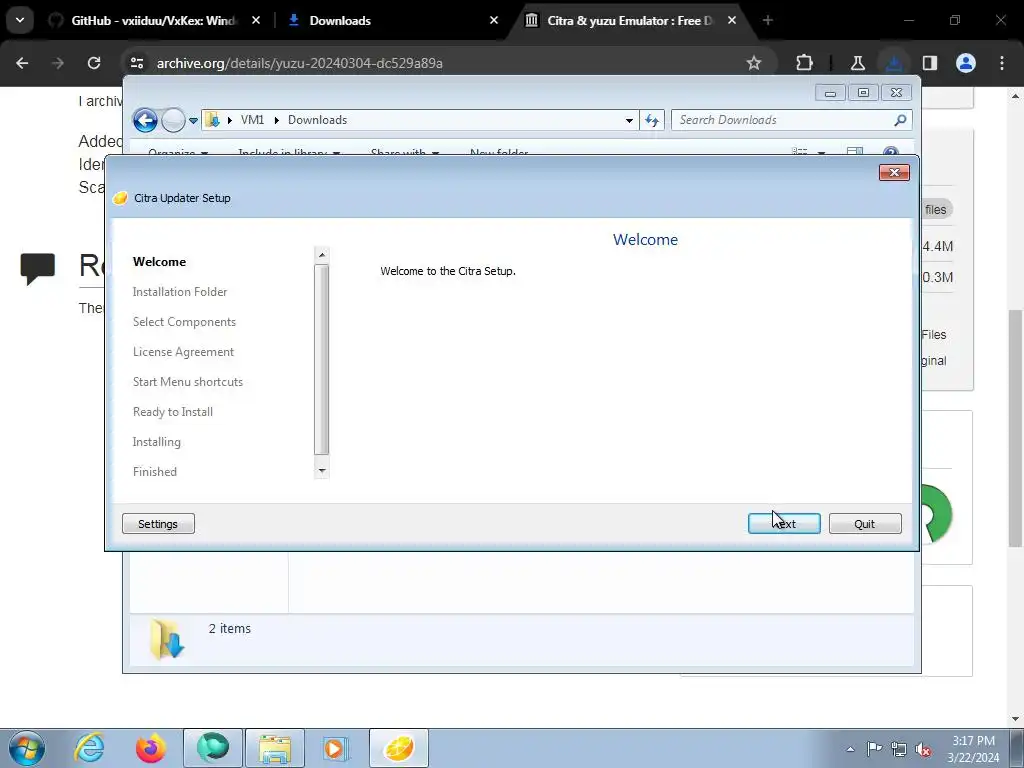Close the Citra & yuzu Emulator tab
1024x768 pixels.
click(x=732, y=21)
